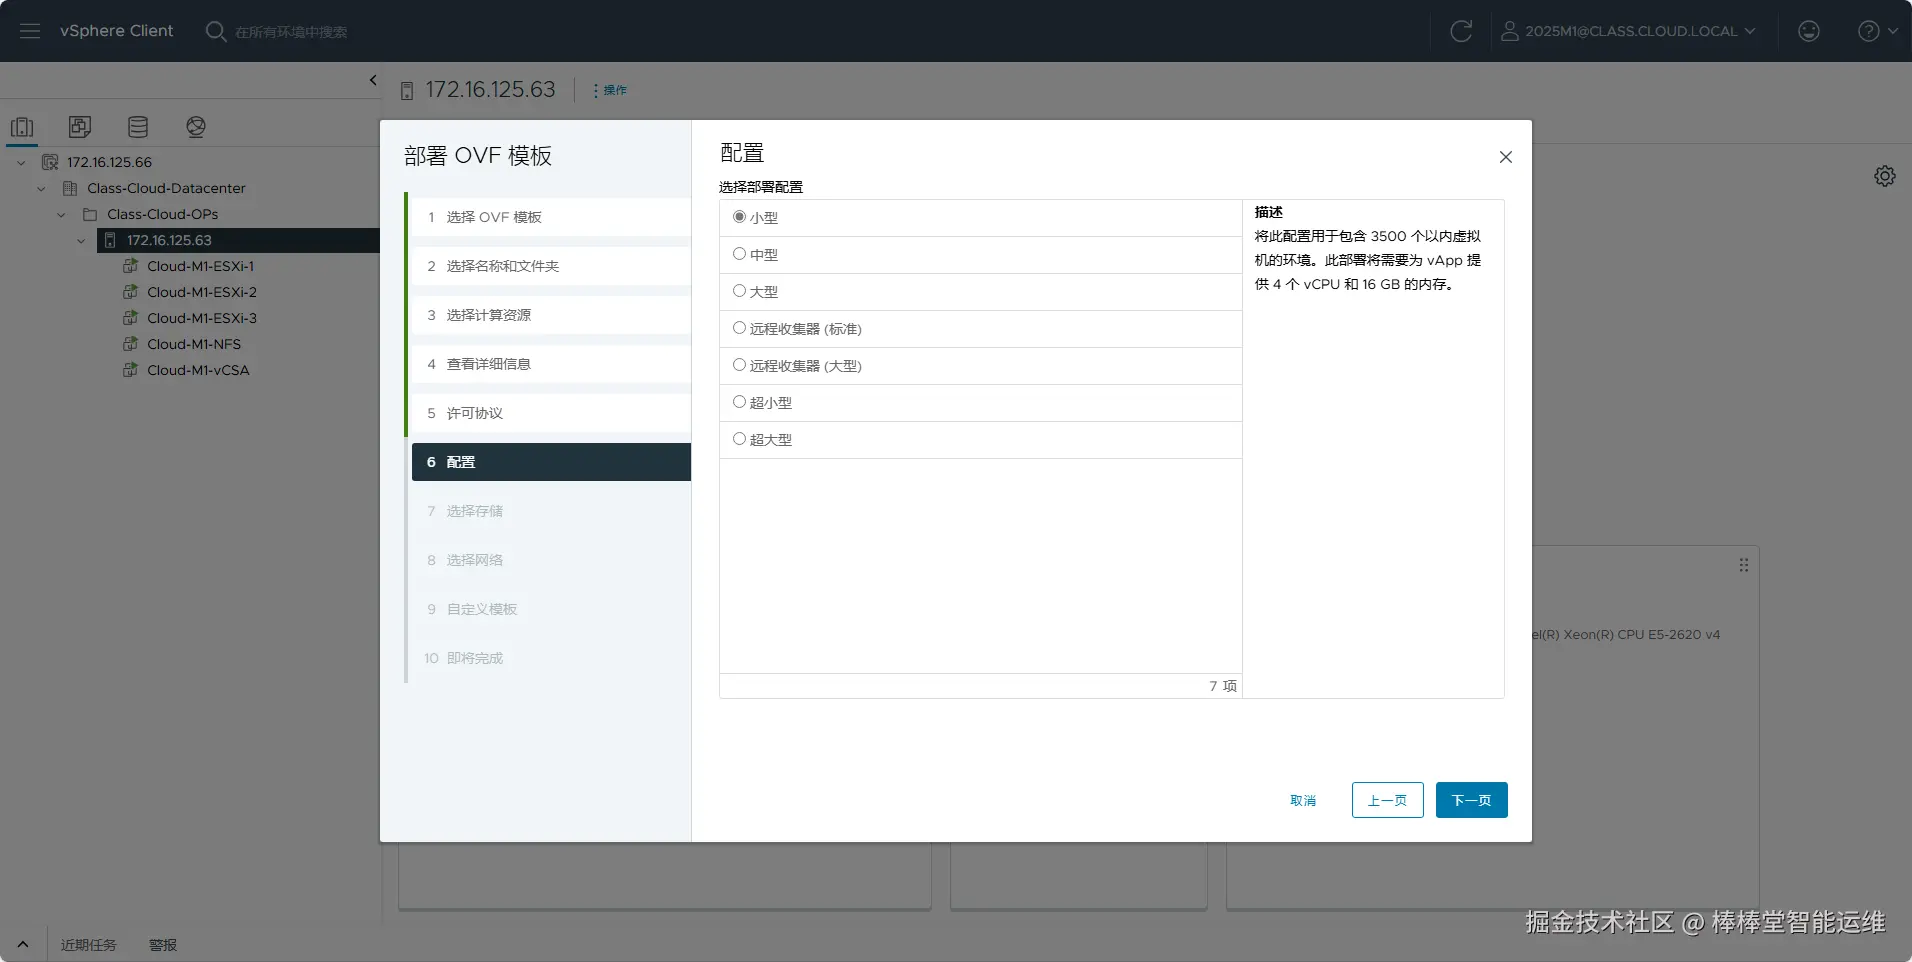1912x962 pixels.
Task: Select Cloud-M1-ESXi-3 in the inventory tree
Action: click(x=202, y=318)
